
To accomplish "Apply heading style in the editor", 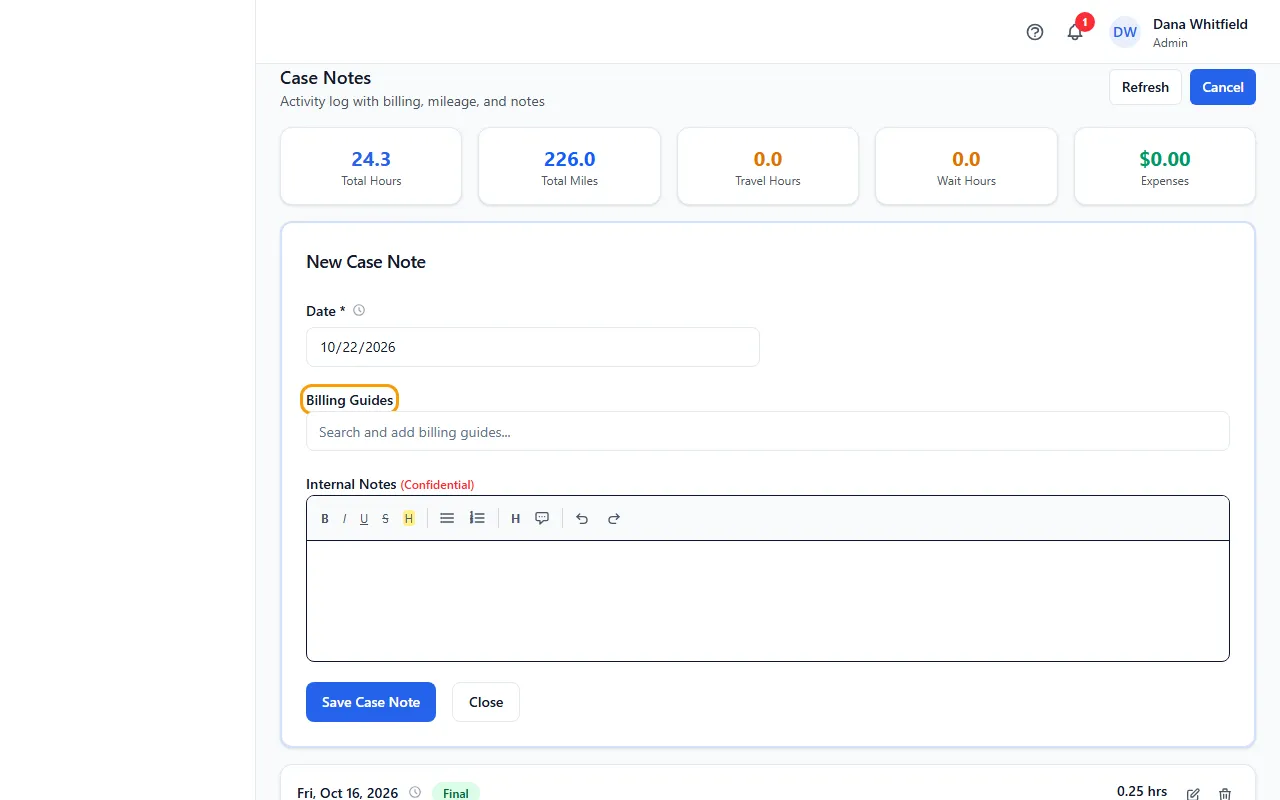I will pyautogui.click(x=516, y=518).
